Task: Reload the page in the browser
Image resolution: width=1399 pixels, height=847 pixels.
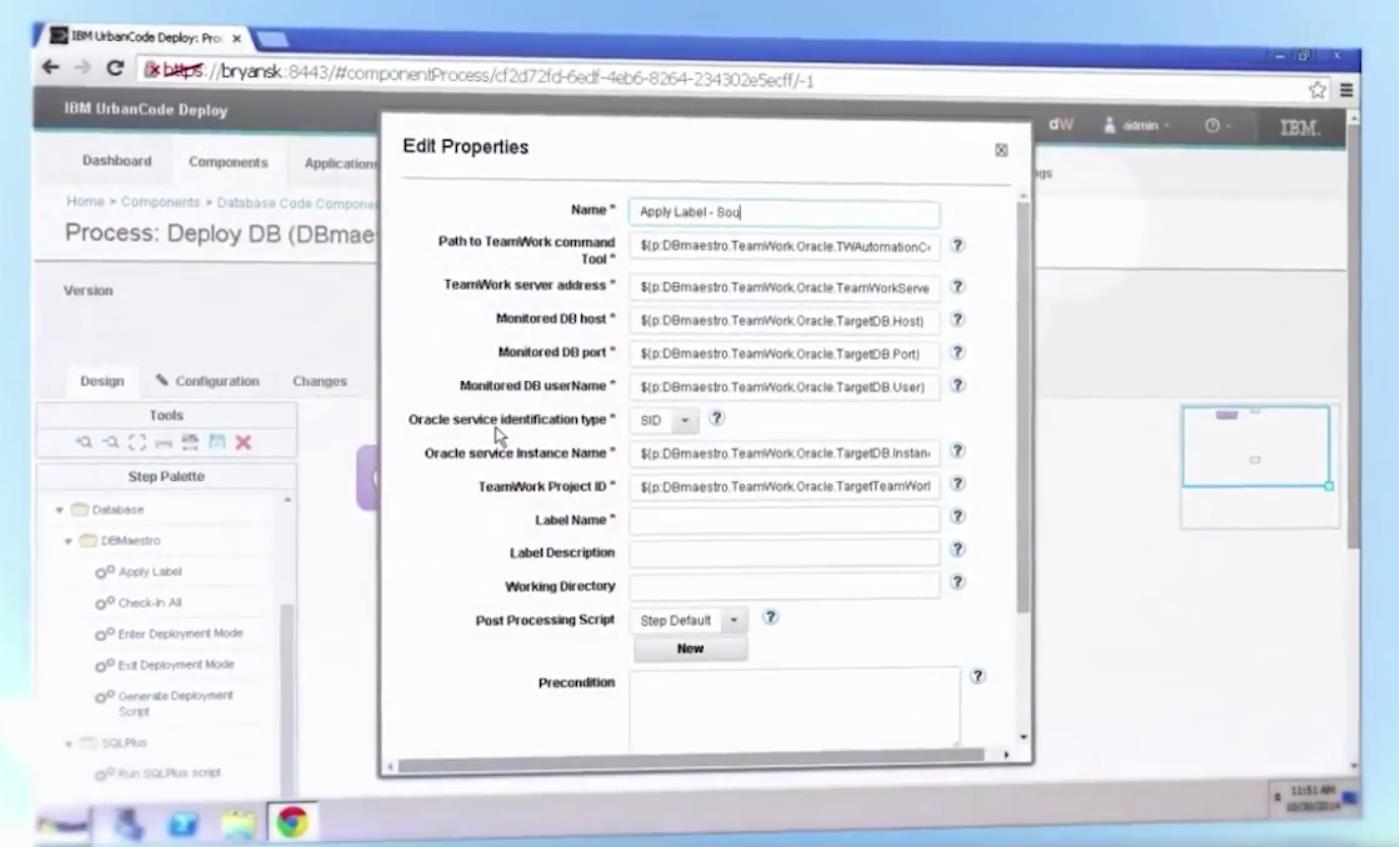Action: [x=114, y=68]
